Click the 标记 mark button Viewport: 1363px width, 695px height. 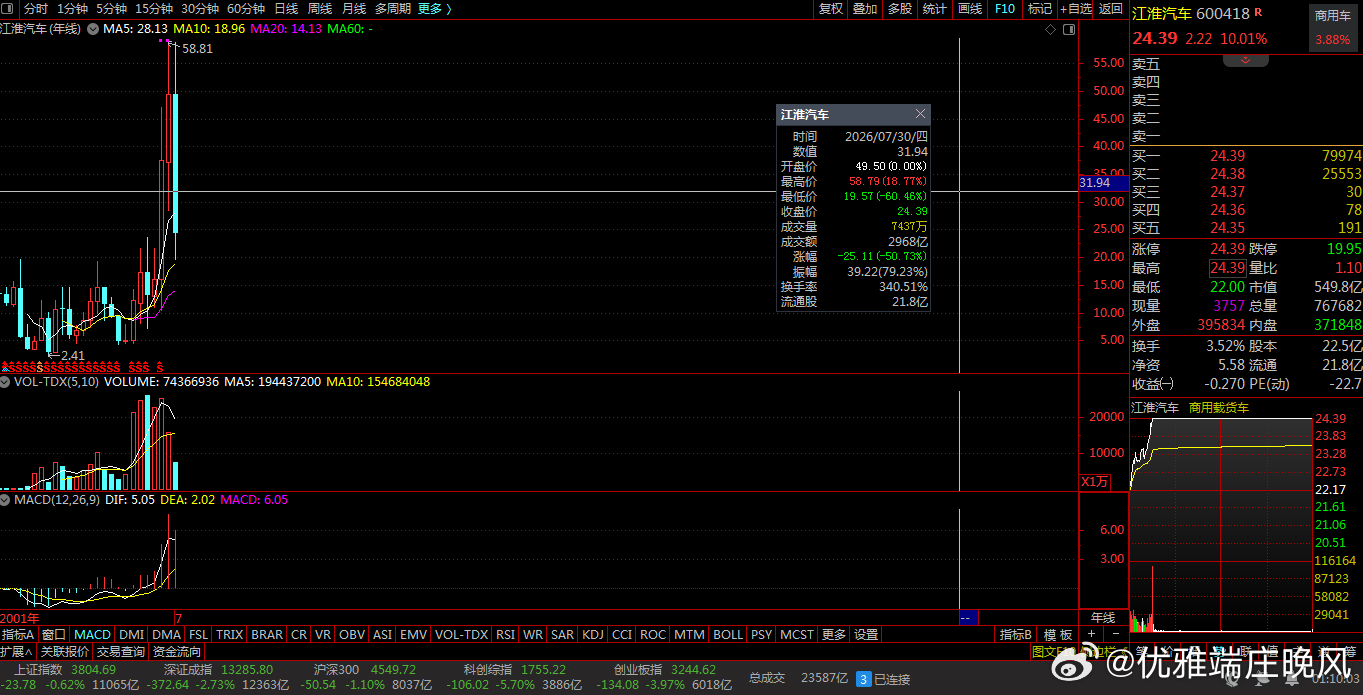coord(1040,9)
